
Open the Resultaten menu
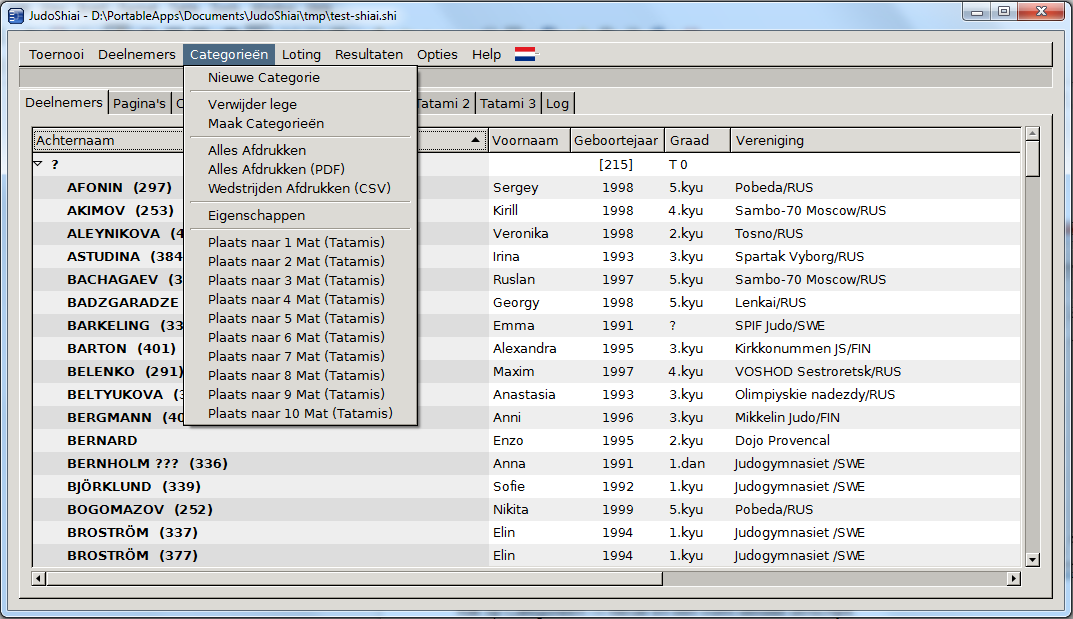(369, 55)
